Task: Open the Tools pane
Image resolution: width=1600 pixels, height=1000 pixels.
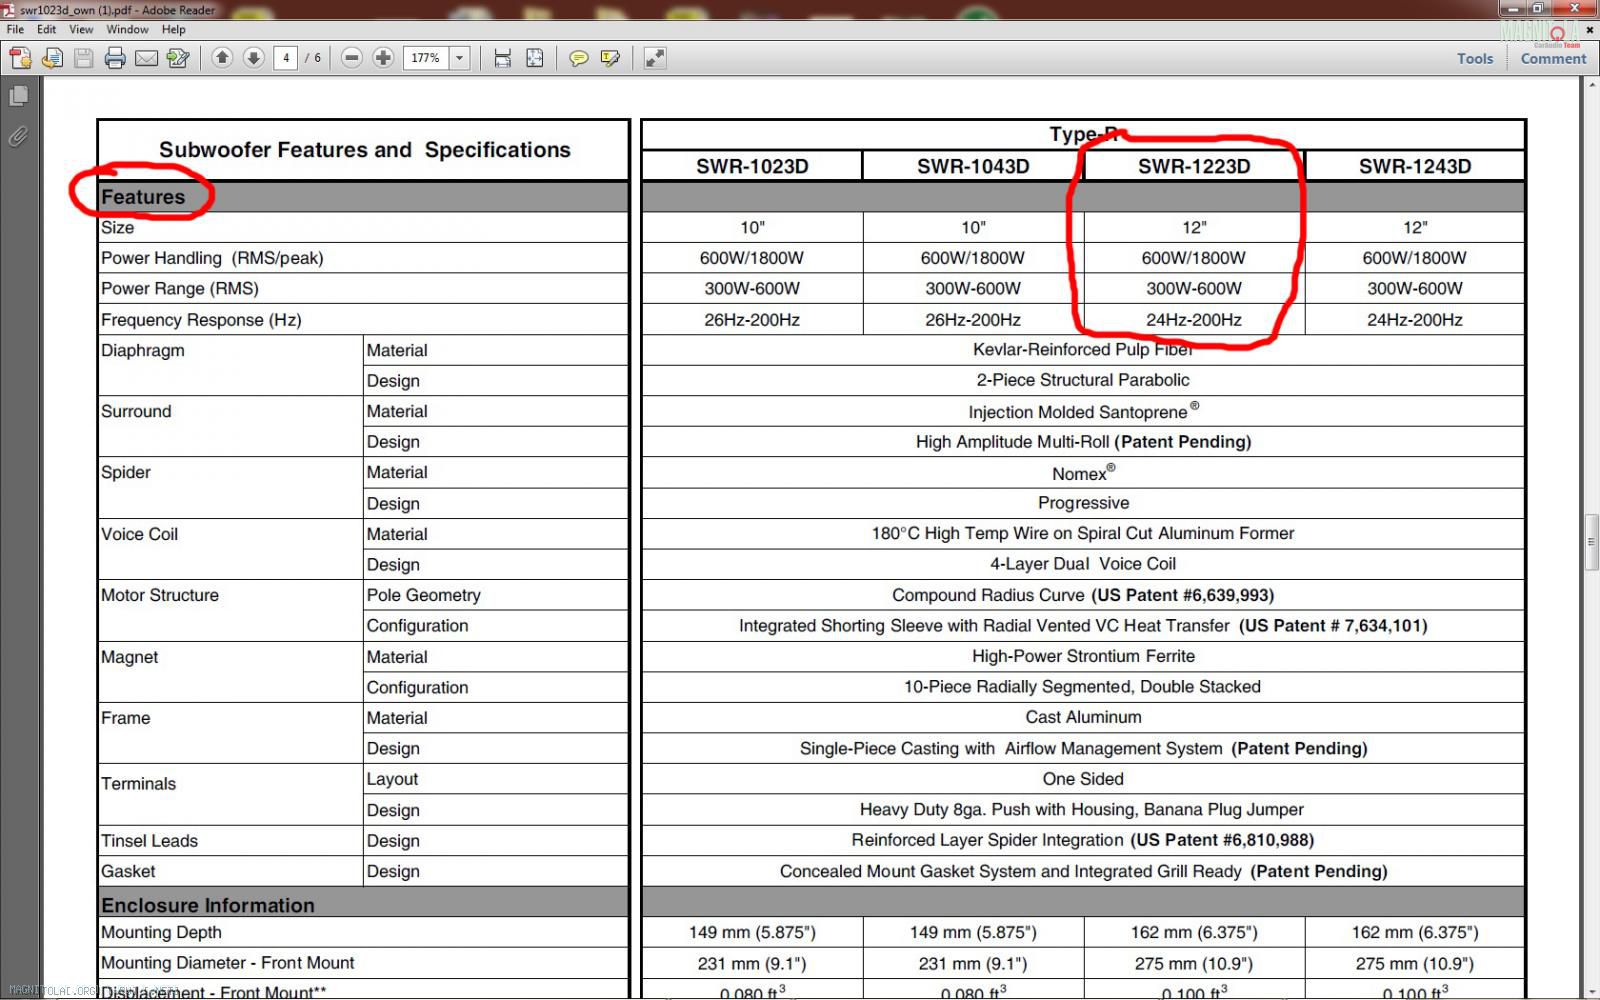Action: point(1475,58)
